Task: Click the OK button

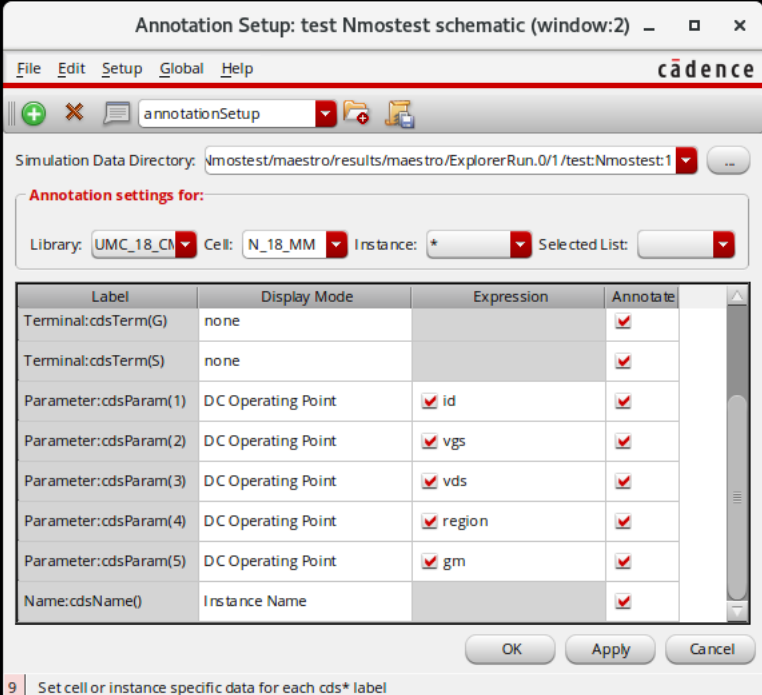Action: click(x=510, y=649)
